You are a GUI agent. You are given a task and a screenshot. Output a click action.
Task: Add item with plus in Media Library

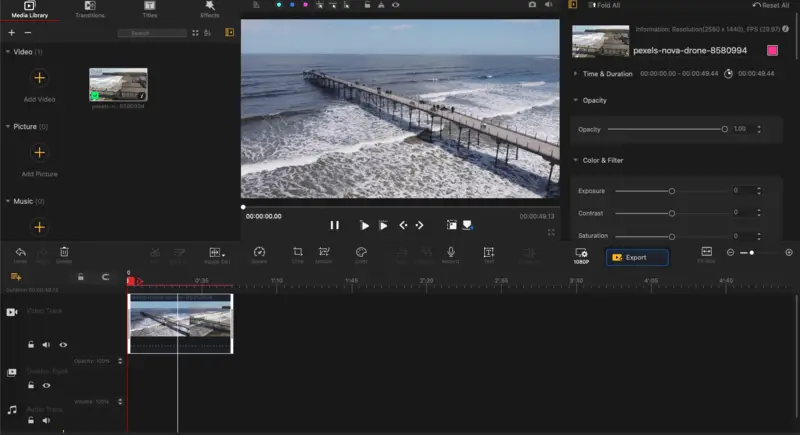[11, 33]
